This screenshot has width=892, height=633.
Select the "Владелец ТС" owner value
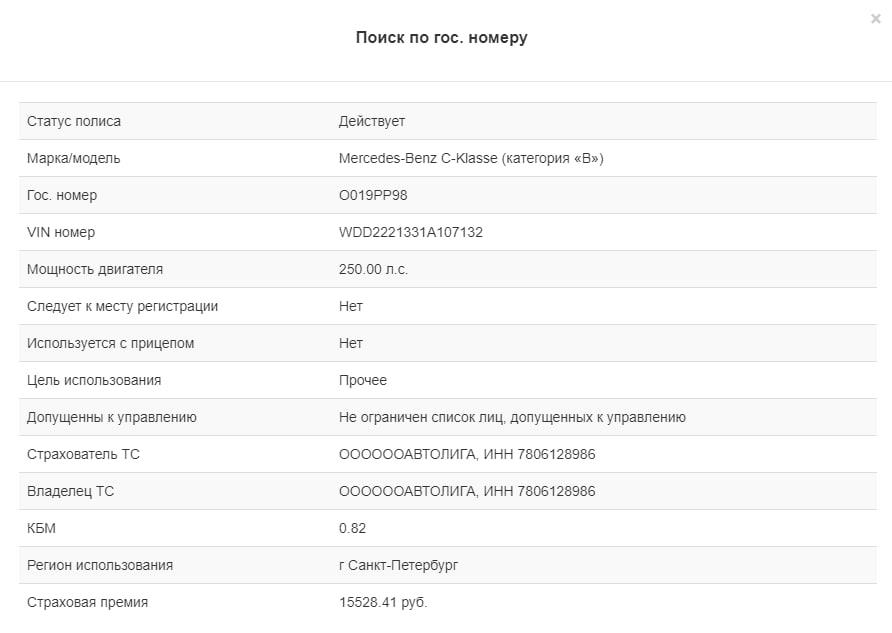pyautogui.click(x=467, y=491)
